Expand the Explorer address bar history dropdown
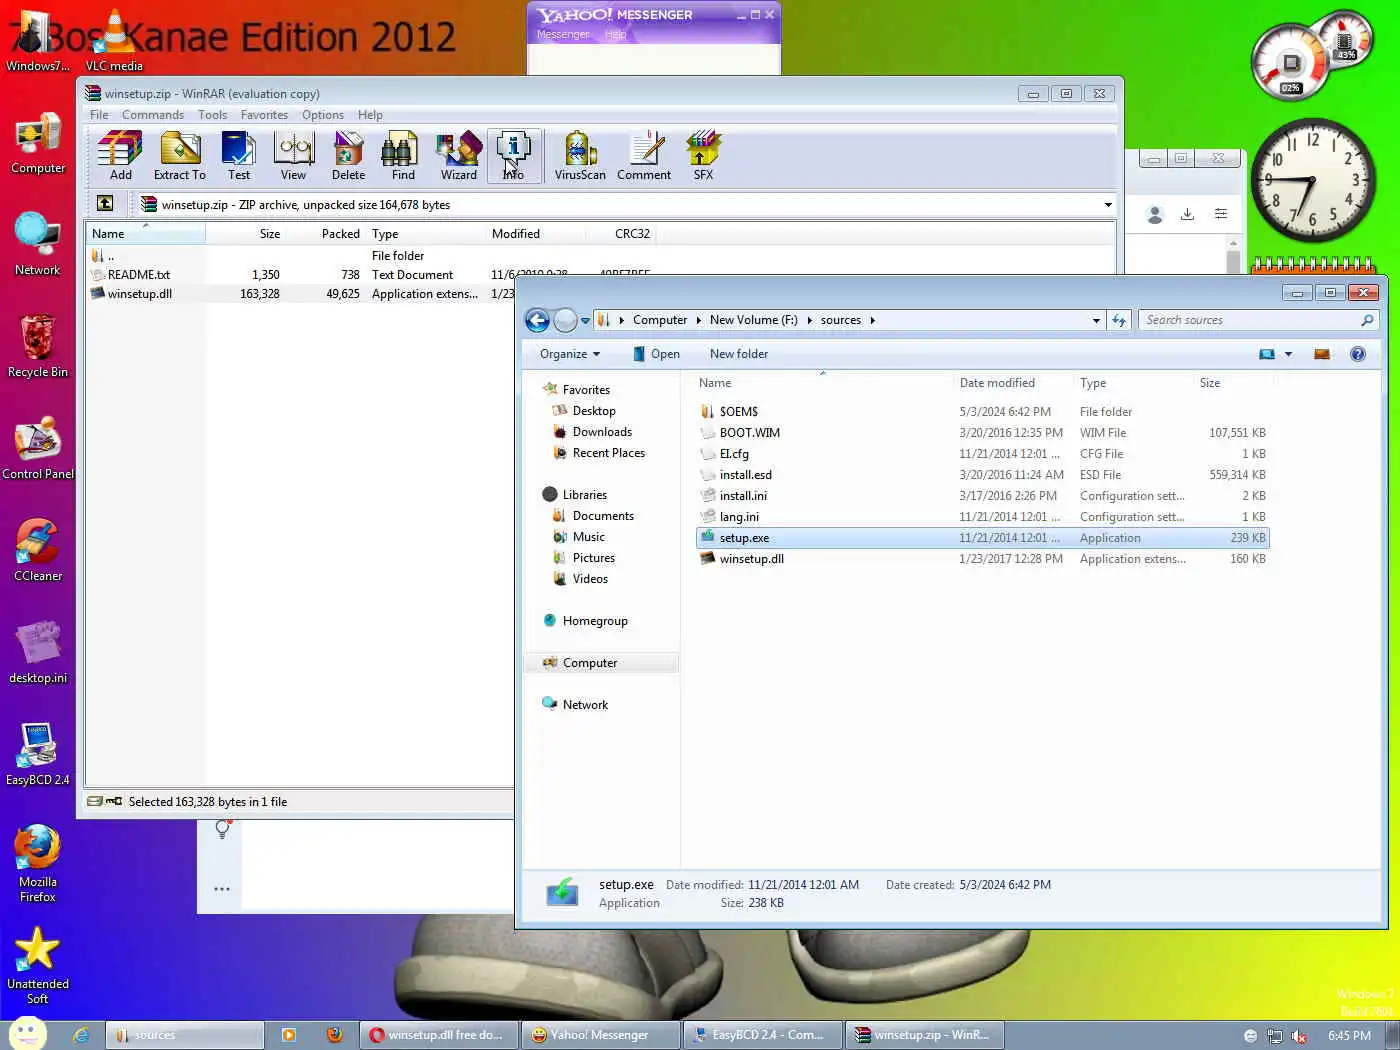 (1096, 321)
